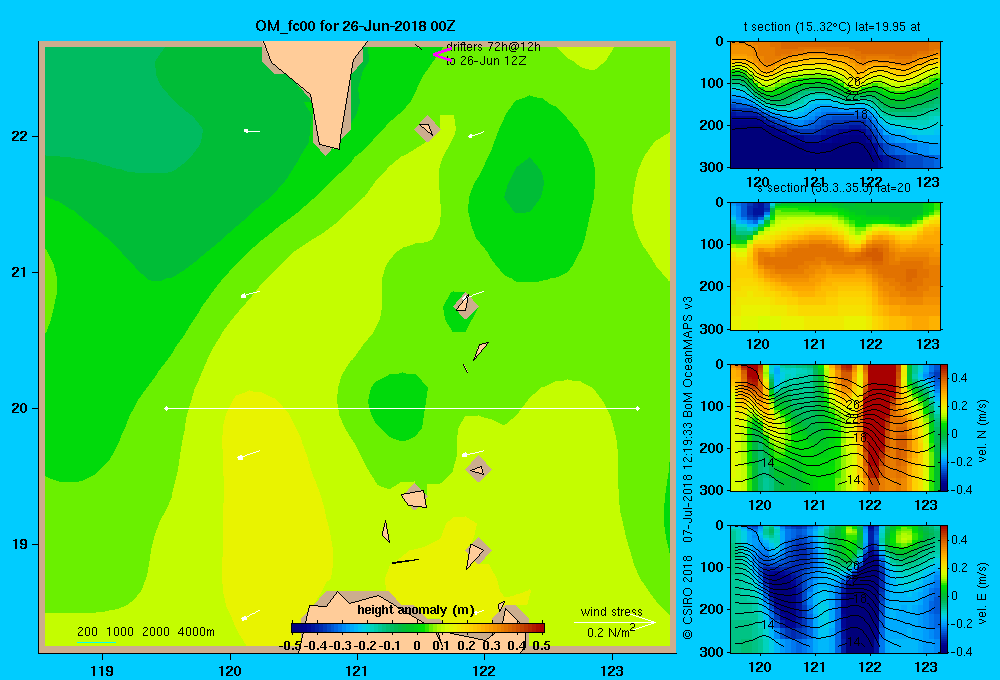Click the white section line at latitude 20
This screenshot has width=1000, height=680.
coord(402,408)
